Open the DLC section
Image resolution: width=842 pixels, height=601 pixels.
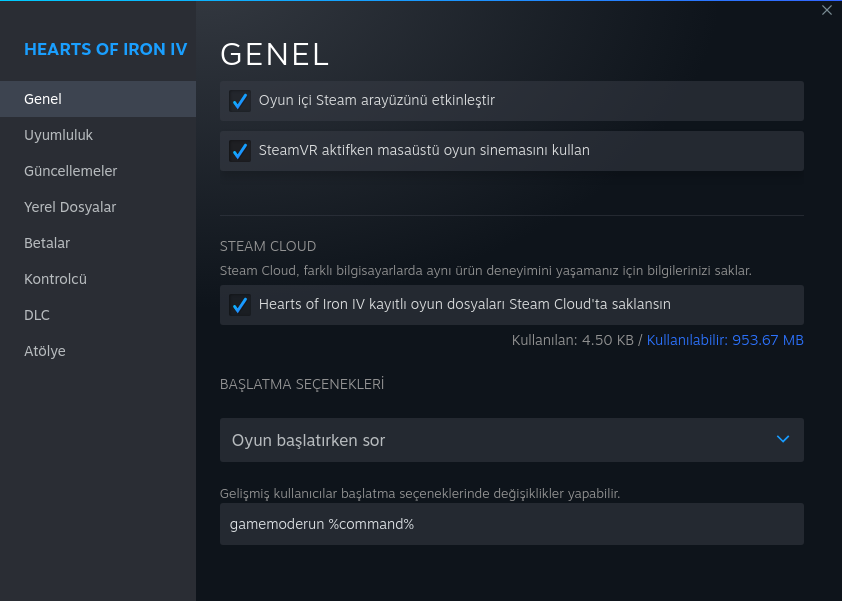(x=37, y=315)
